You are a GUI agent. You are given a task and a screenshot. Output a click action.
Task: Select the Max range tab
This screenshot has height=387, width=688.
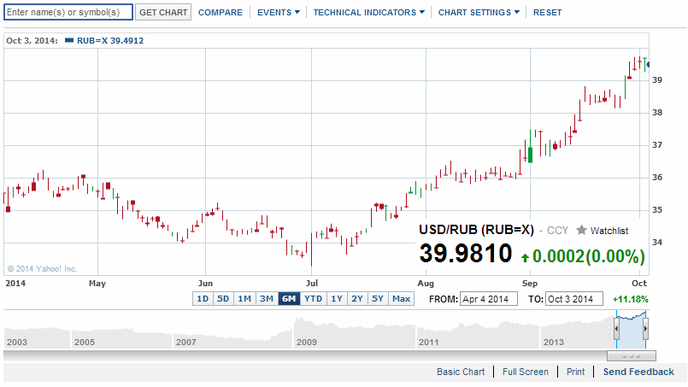tap(401, 299)
